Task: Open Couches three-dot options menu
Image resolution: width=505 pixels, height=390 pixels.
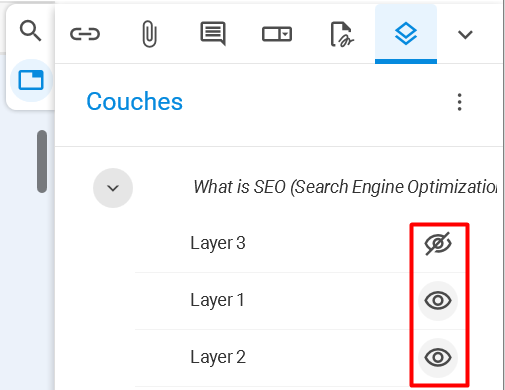Action: click(x=459, y=102)
